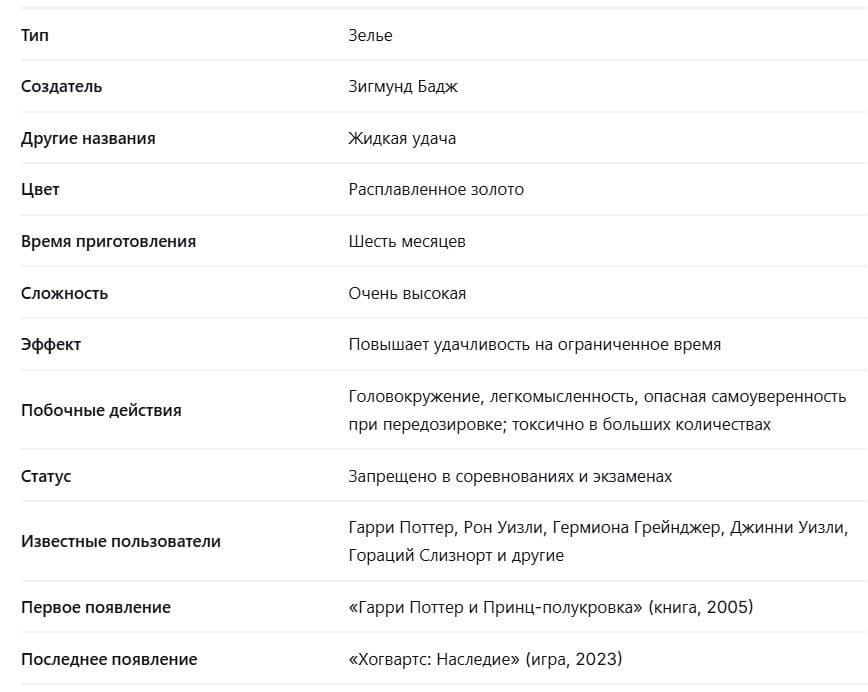Open 'Хогвартс: Наследие' game reference

click(x=434, y=659)
